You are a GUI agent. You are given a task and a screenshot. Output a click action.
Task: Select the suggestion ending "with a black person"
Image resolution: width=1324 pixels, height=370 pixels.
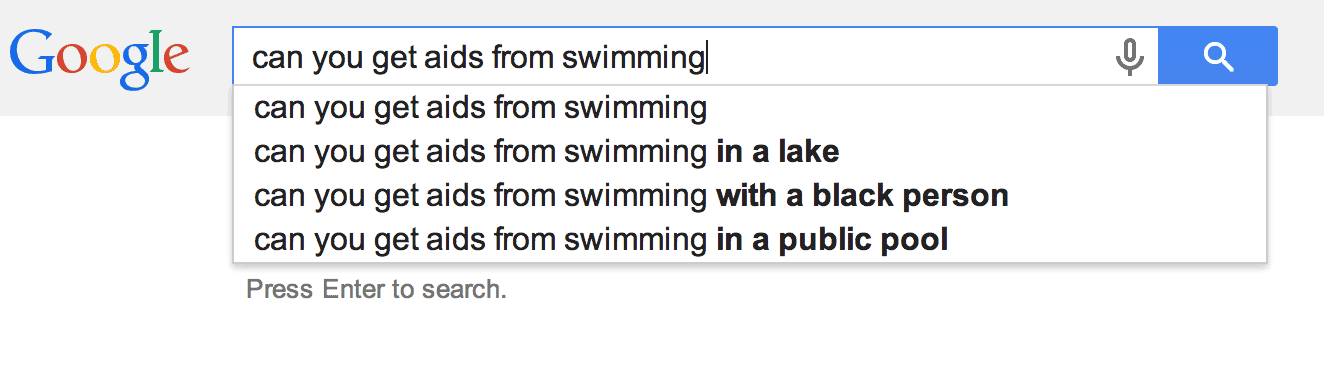(x=750, y=195)
